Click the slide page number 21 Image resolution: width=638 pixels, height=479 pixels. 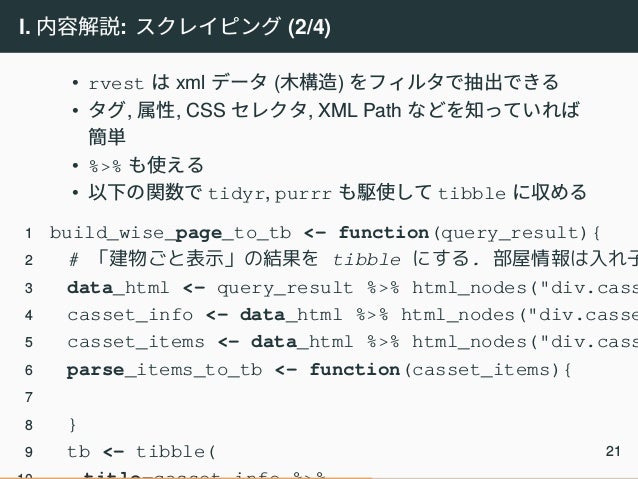click(x=613, y=451)
